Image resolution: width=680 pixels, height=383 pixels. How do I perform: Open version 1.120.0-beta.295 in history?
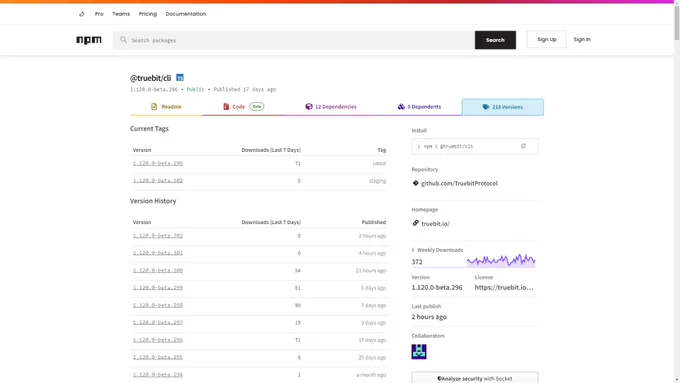coord(158,357)
